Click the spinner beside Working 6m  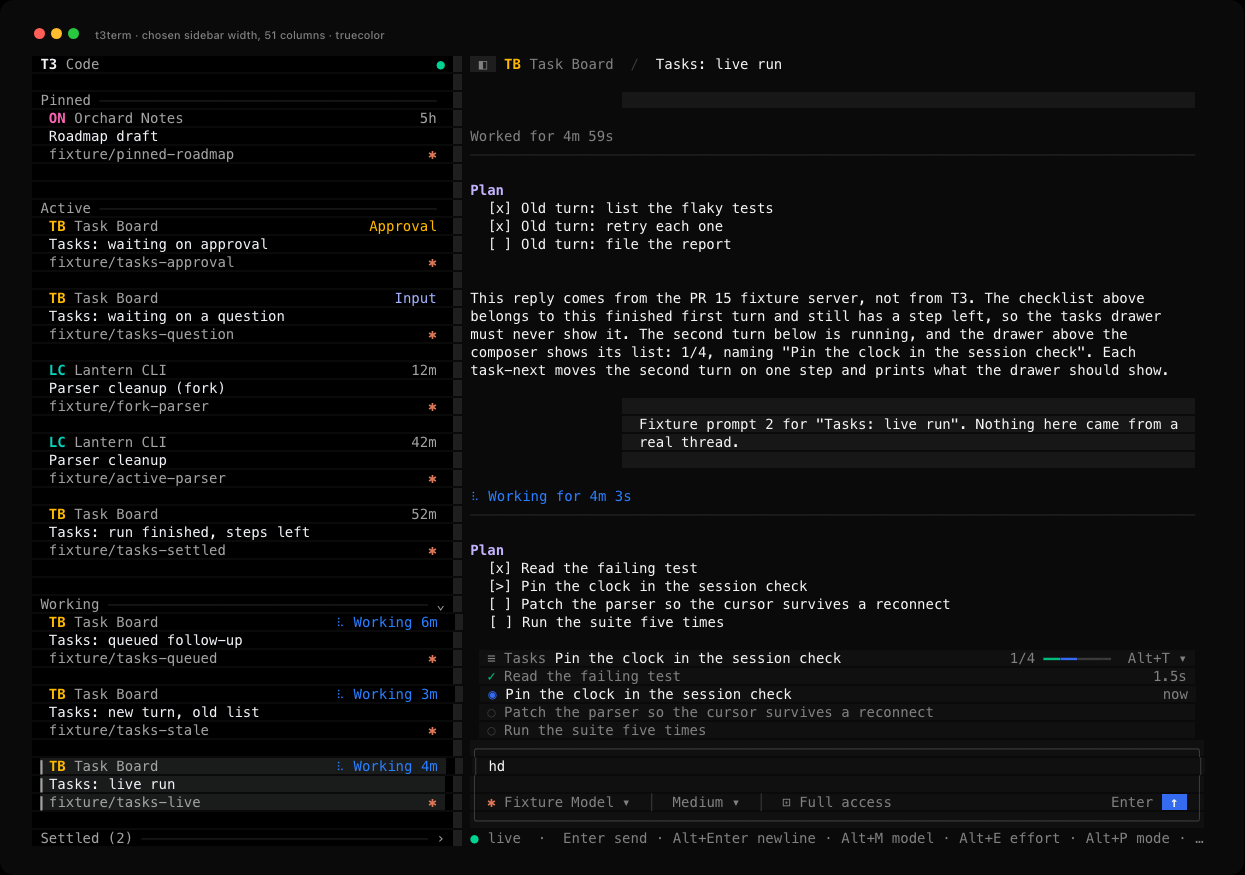340,622
